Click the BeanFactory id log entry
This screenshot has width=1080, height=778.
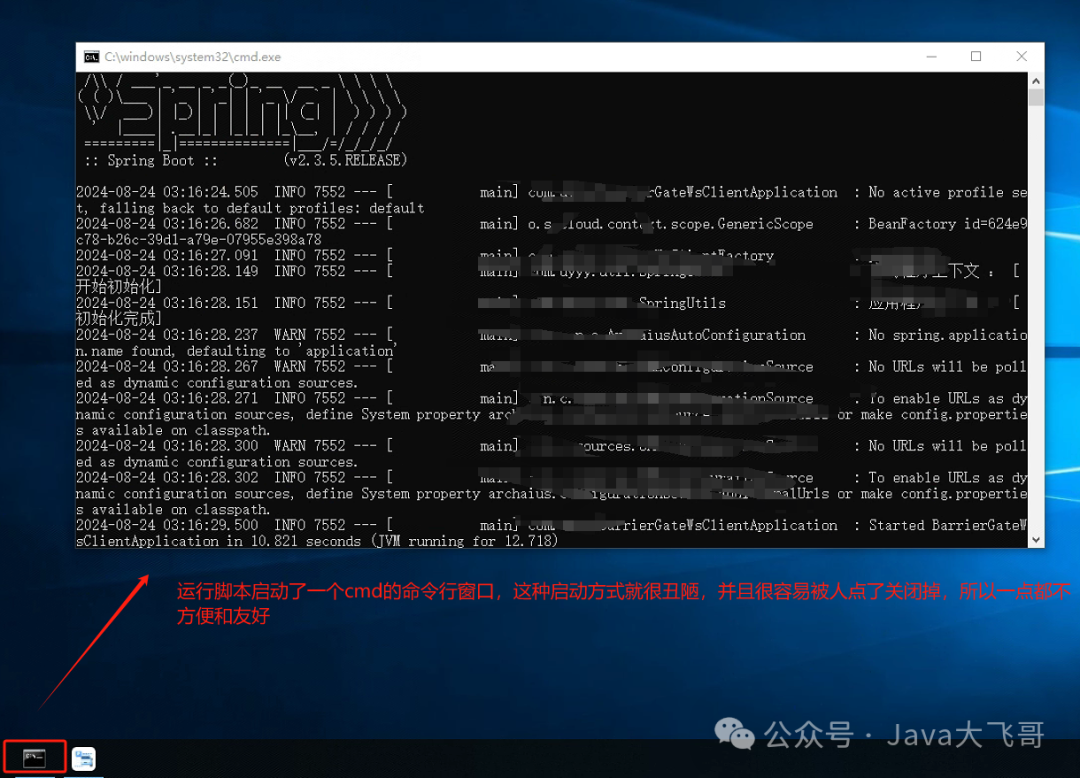tap(940, 224)
